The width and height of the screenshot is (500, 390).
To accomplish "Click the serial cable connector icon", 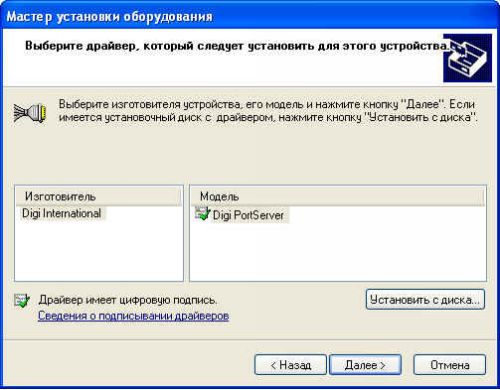I will coord(30,113).
